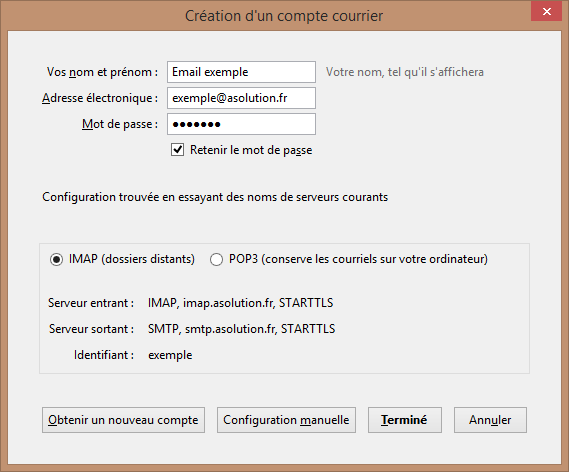Click the Vos nom et prénom label
The width and height of the screenshot is (569, 472).
click(x=102, y=72)
